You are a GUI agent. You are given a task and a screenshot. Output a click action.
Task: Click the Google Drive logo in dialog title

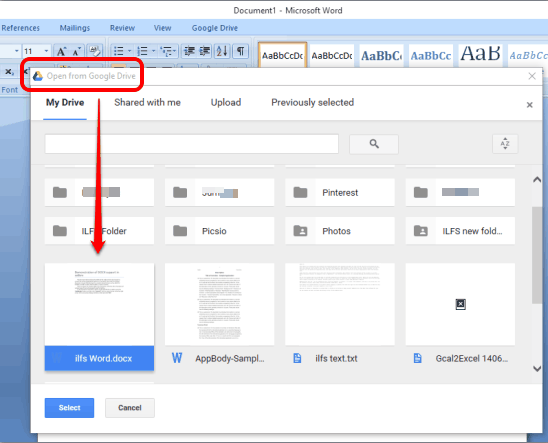[38, 76]
